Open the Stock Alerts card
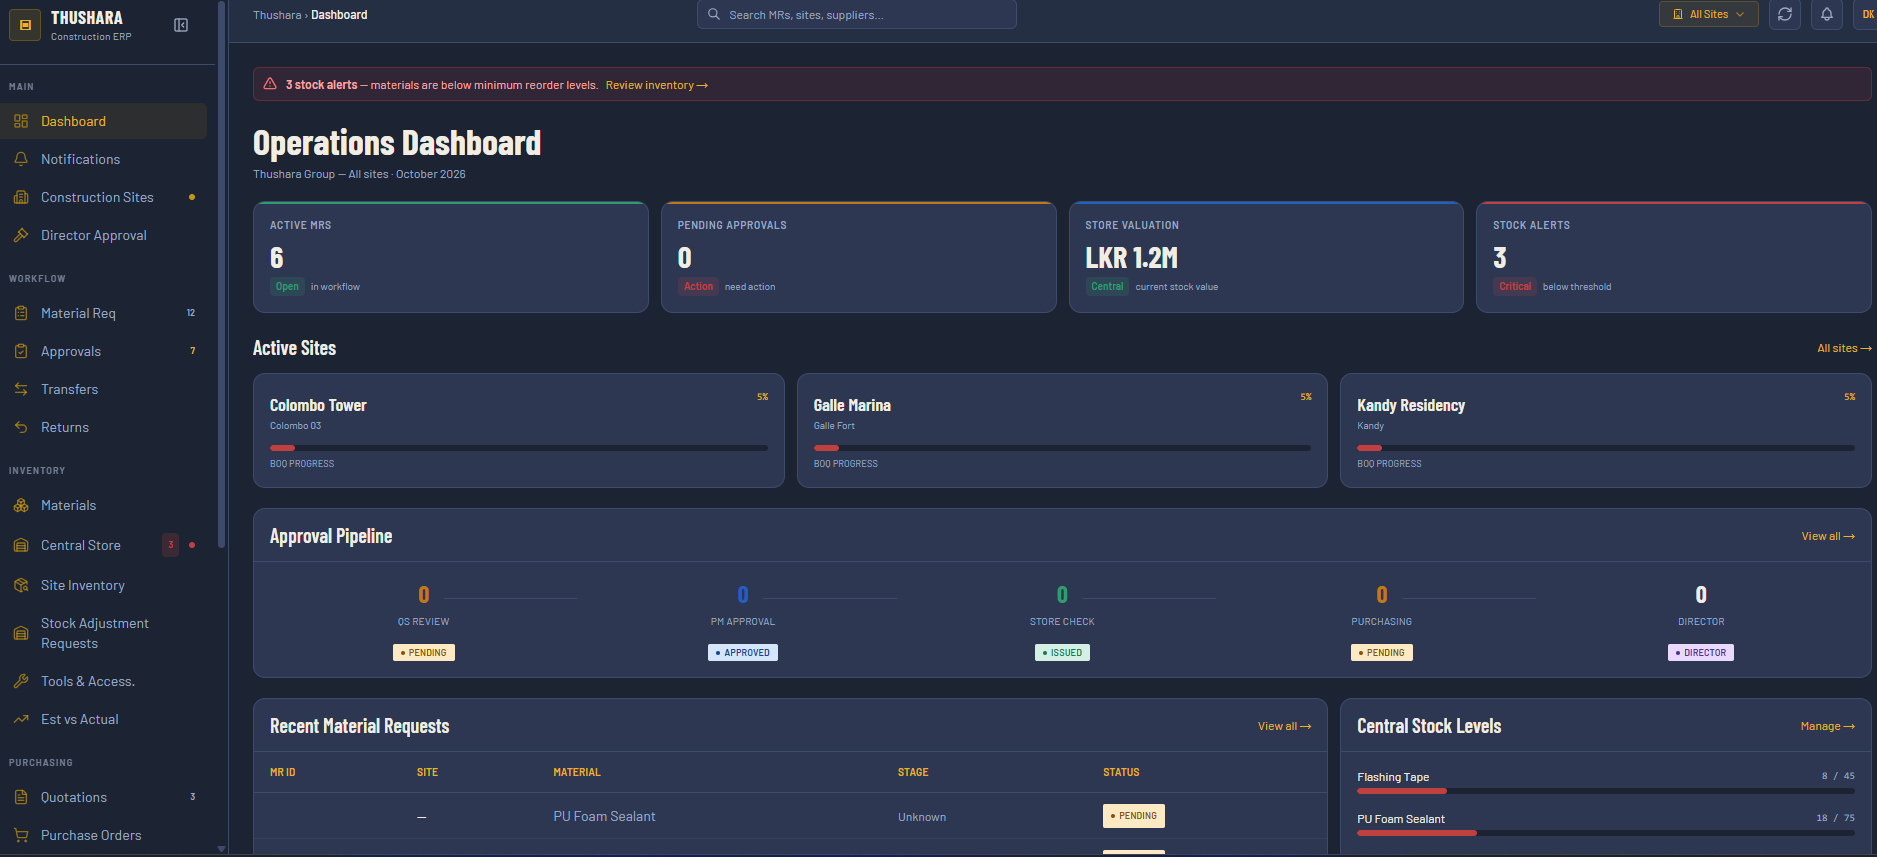The width and height of the screenshot is (1877, 857). pyautogui.click(x=1674, y=257)
